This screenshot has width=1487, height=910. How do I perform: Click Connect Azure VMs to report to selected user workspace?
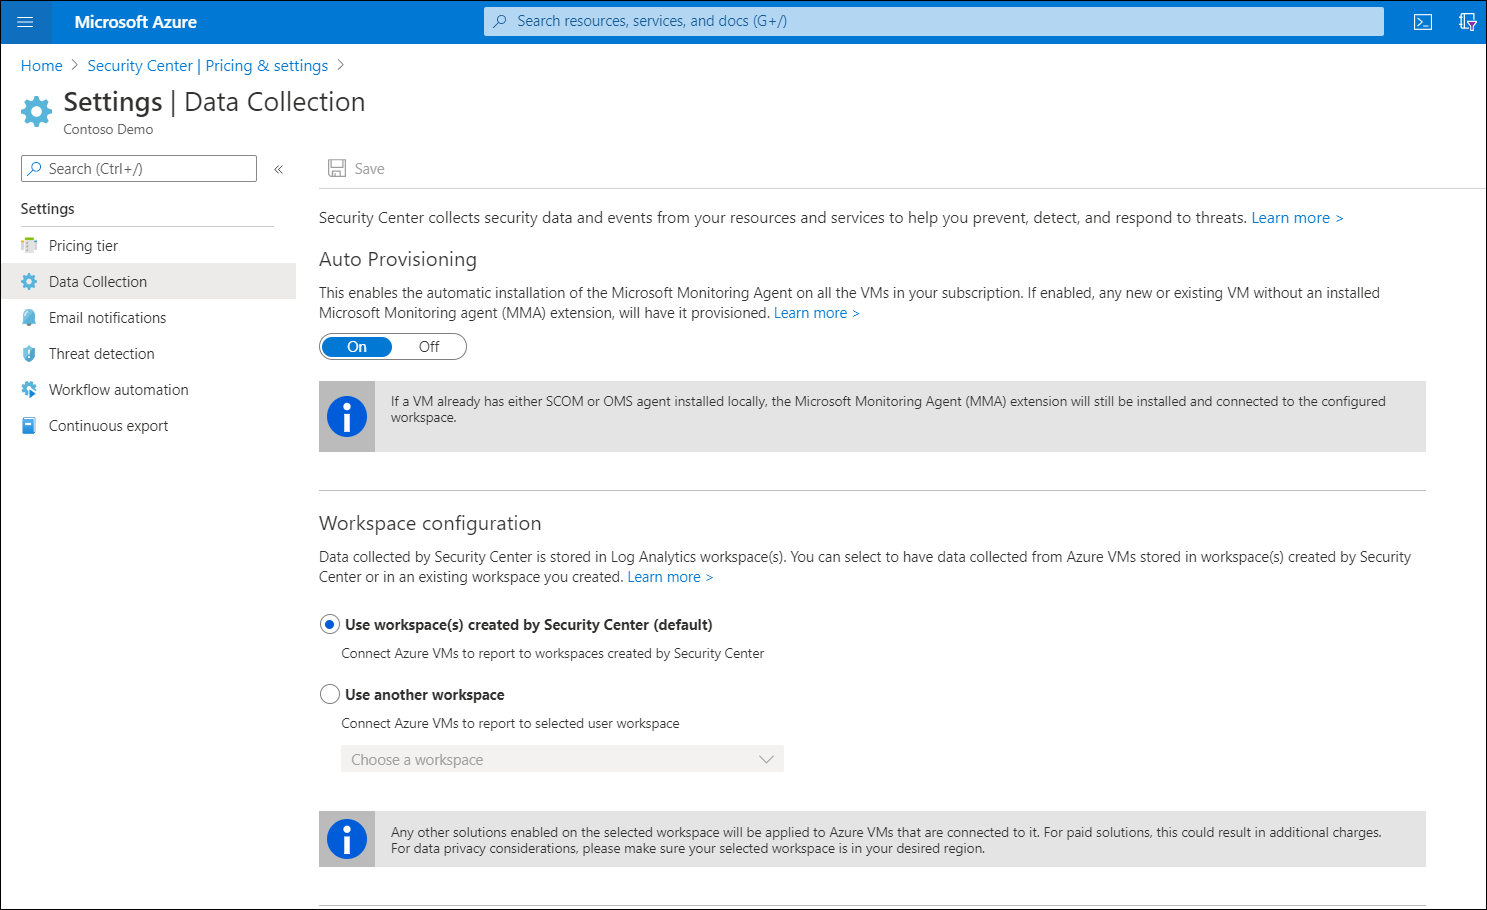510,723
